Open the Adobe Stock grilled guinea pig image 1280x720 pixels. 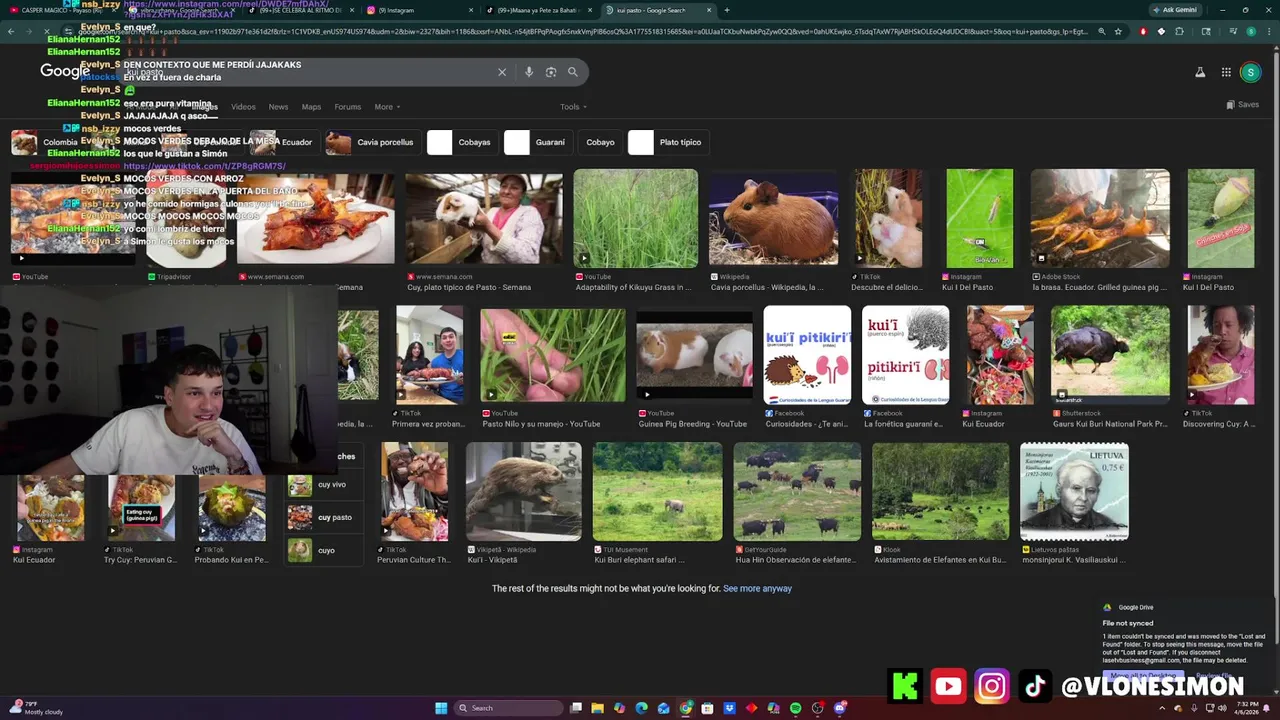point(1100,218)
